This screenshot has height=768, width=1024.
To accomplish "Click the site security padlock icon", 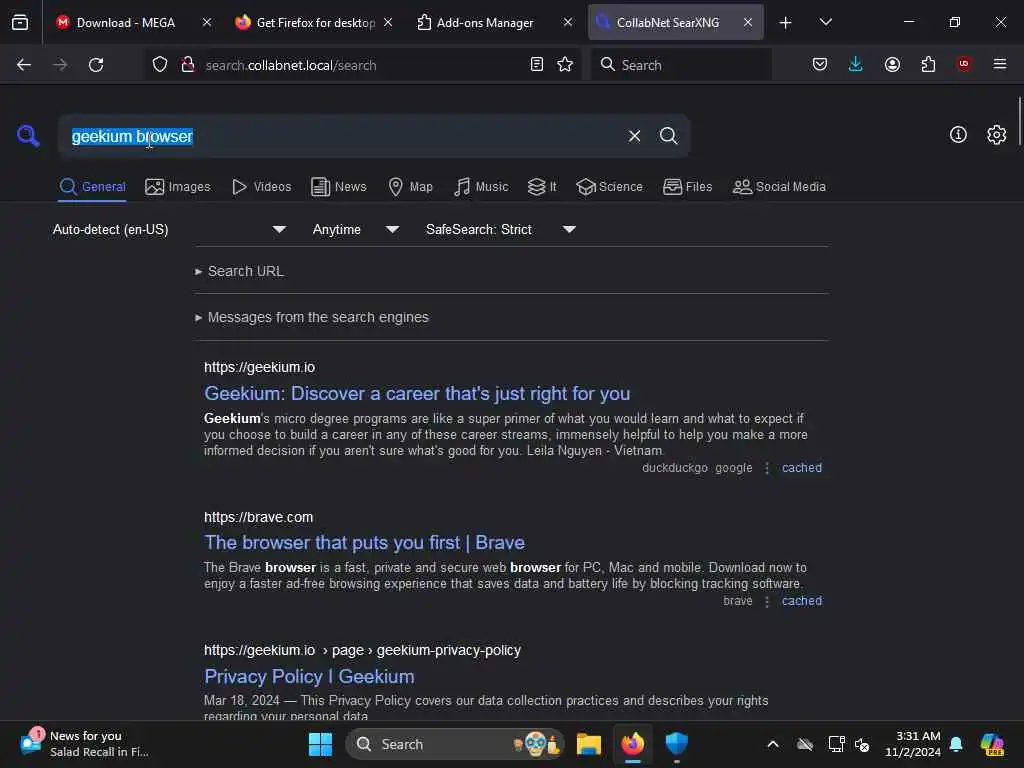I will pyautogui.click(x=188, y=65).
